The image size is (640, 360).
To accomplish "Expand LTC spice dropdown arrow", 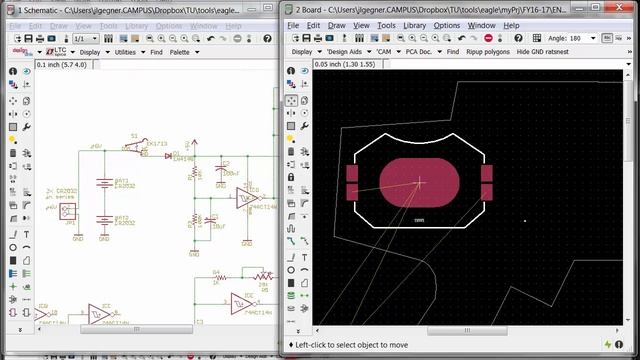I will [73, 52].
